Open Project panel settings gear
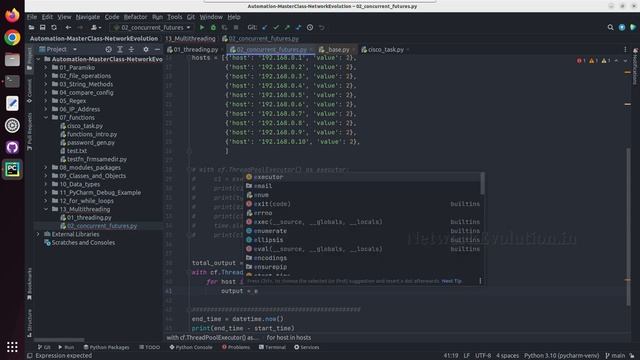Screen dimensions: 640x360 [x=146, y=49]
